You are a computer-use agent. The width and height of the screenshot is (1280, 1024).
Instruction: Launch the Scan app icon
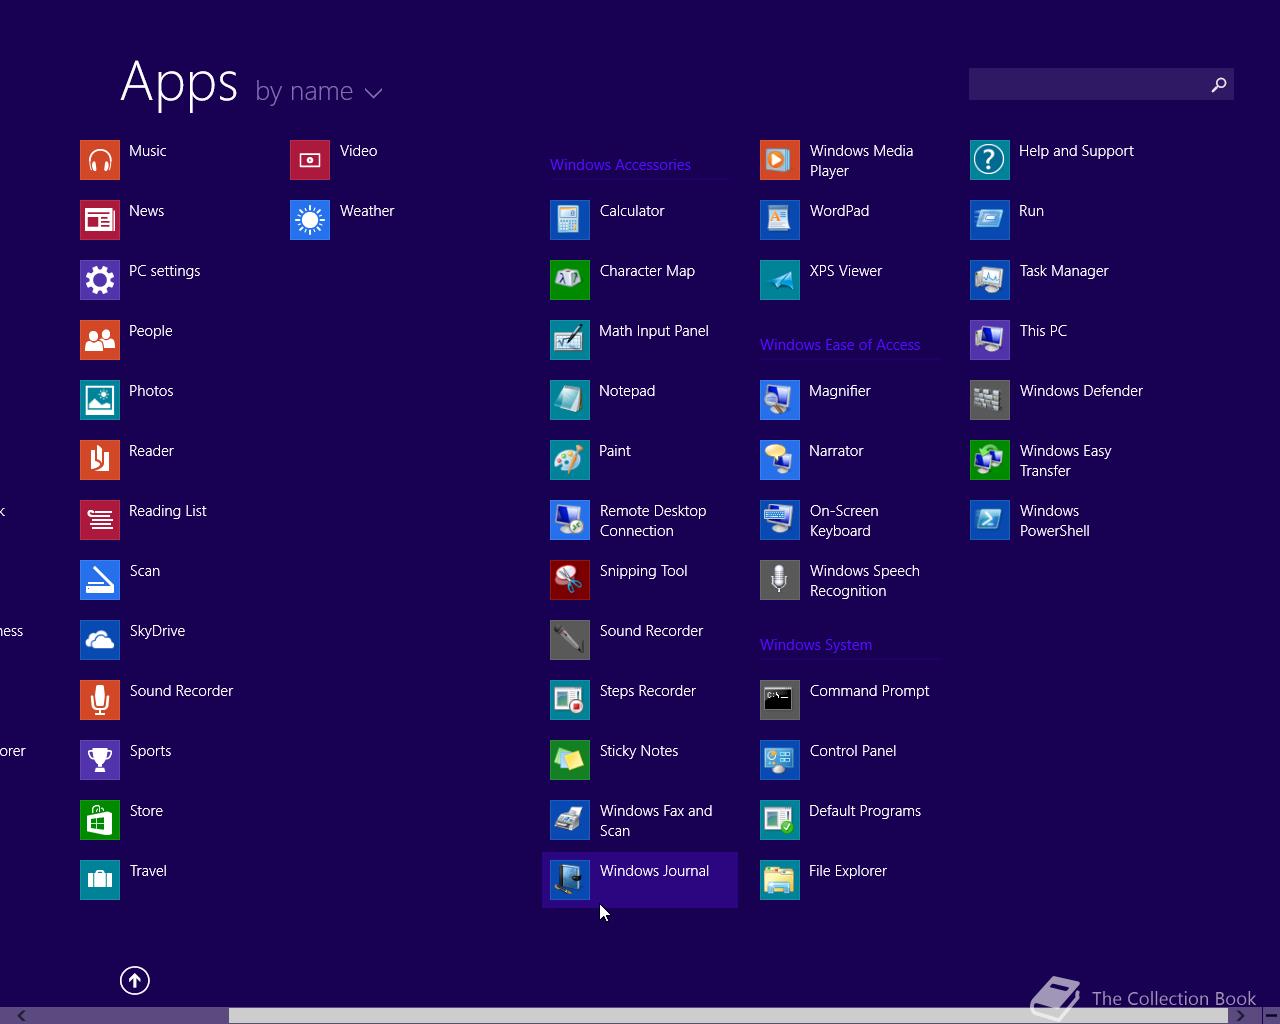coord(100,580)
